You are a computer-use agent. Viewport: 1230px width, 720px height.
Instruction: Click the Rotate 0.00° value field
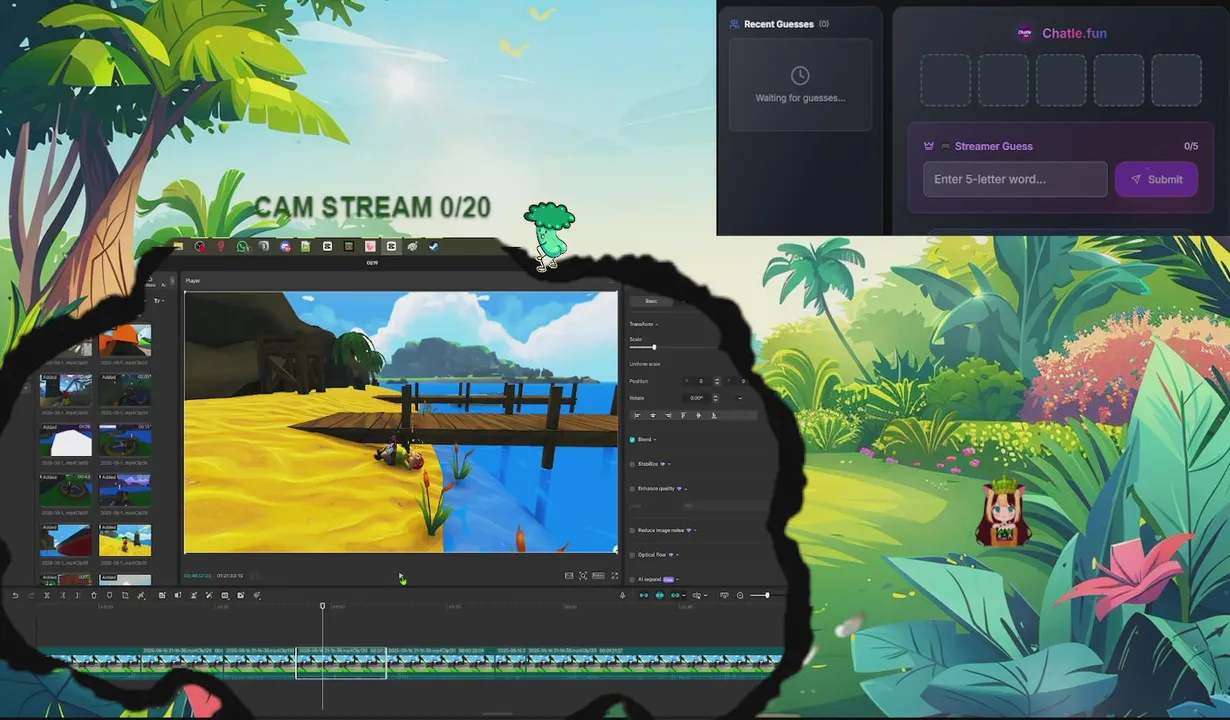pyautogui.click(x=696, y=398)
